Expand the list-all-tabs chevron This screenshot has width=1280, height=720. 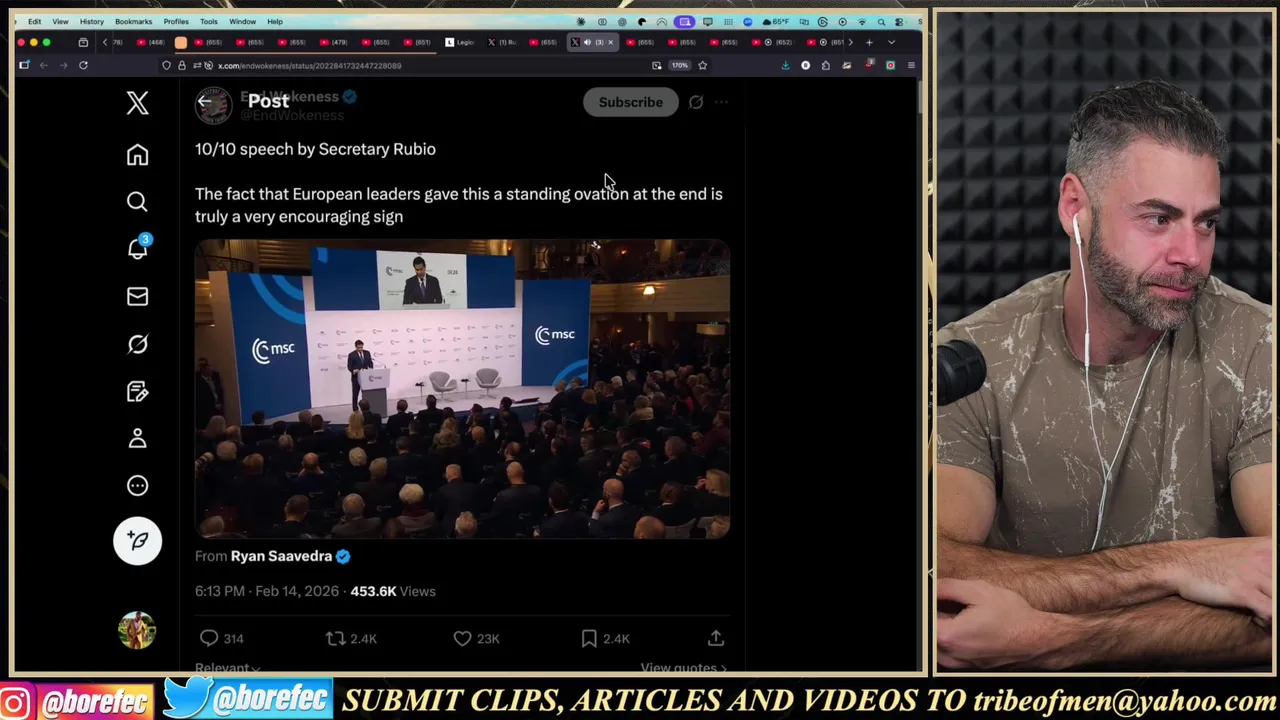pos(891,42)
